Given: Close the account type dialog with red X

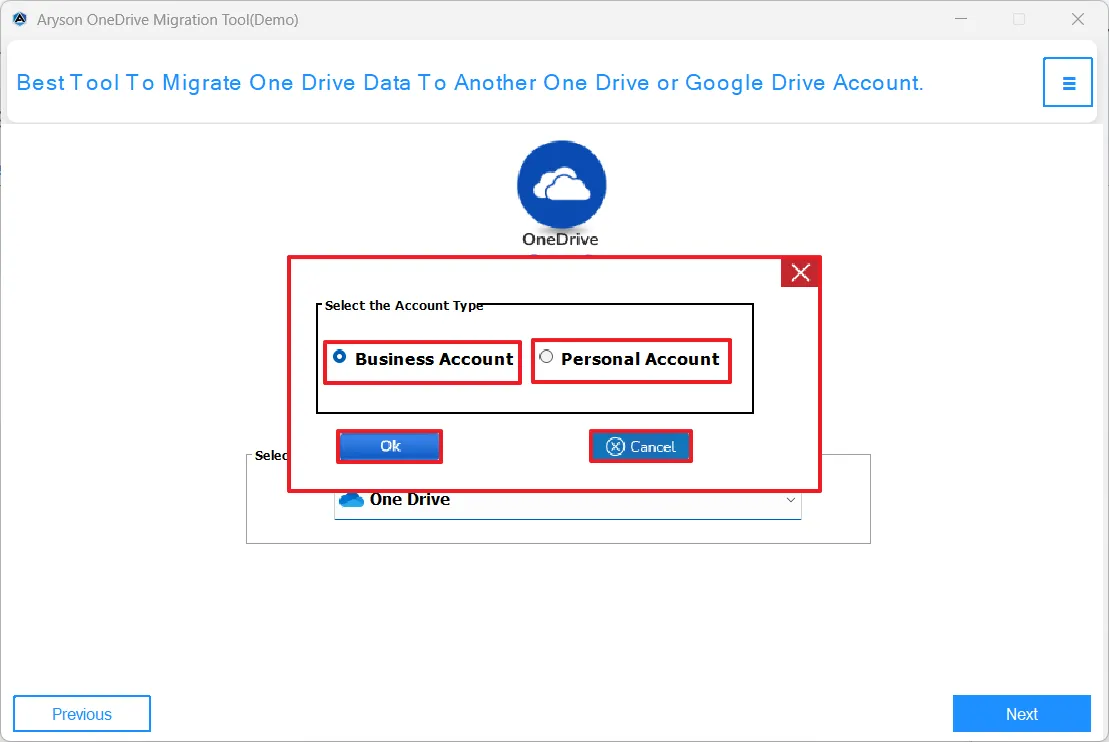Looking at the screenshot, I should tap(800, 273).
